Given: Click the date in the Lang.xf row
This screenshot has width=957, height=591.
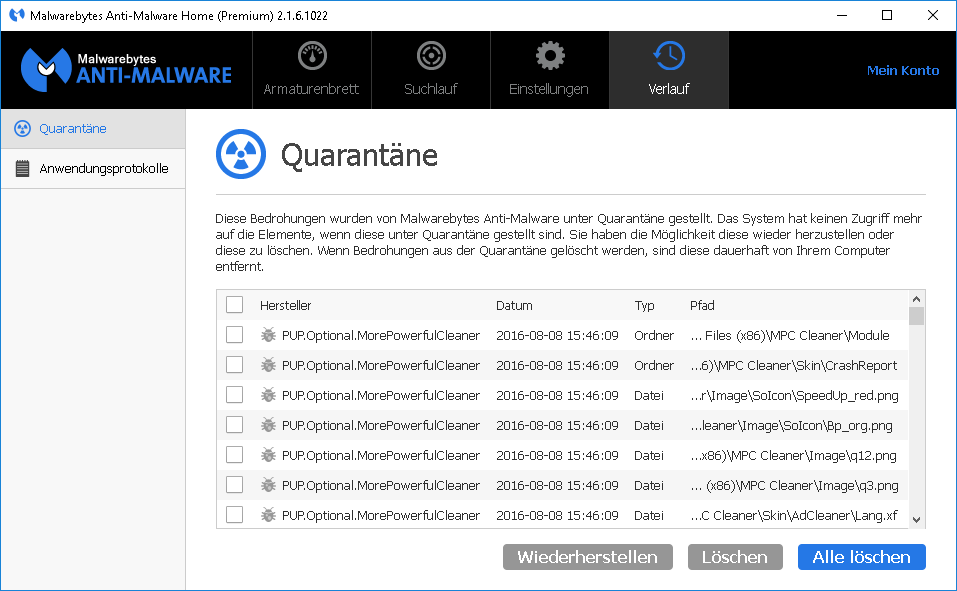Looking at the screenshot, I should tap(557, 515).
